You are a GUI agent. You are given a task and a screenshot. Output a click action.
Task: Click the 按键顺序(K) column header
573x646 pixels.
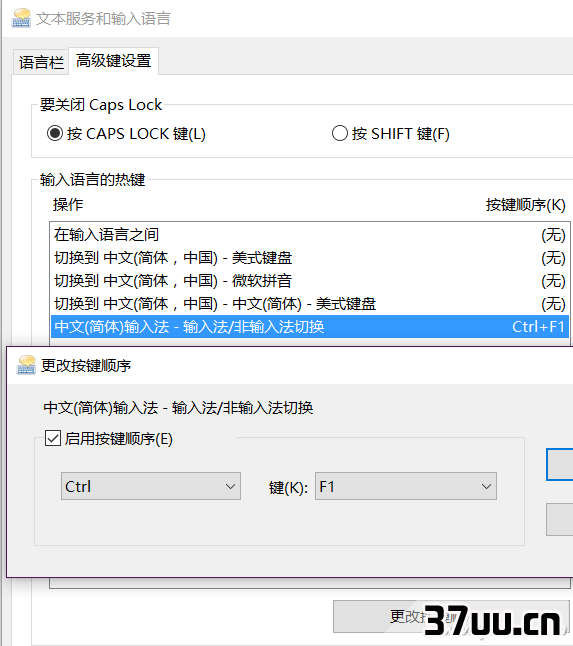(526, 205)
